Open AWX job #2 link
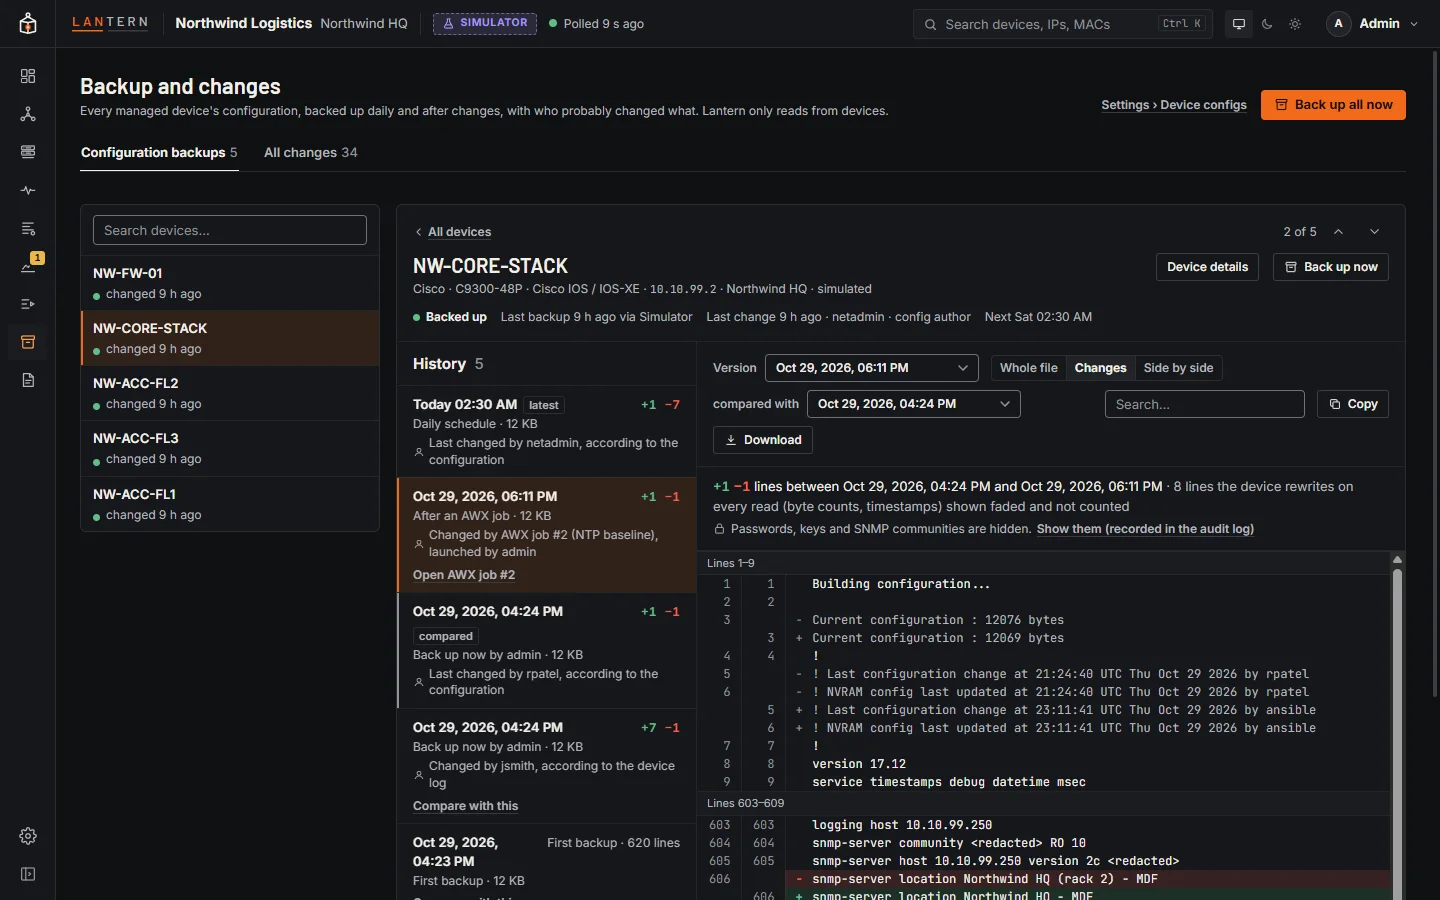This screenshot has height=900, width=1440. pyautogui.click(x=464, y=575)
